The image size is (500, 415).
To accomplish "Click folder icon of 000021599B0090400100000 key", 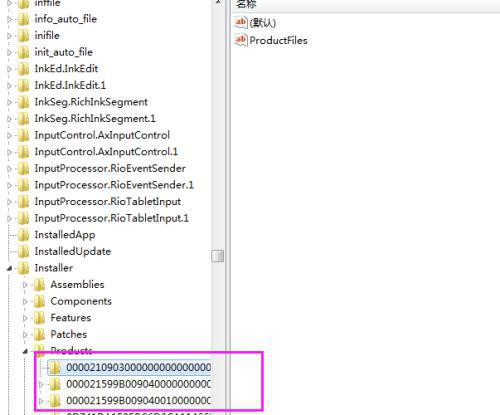I will click(x=55, y=400).
